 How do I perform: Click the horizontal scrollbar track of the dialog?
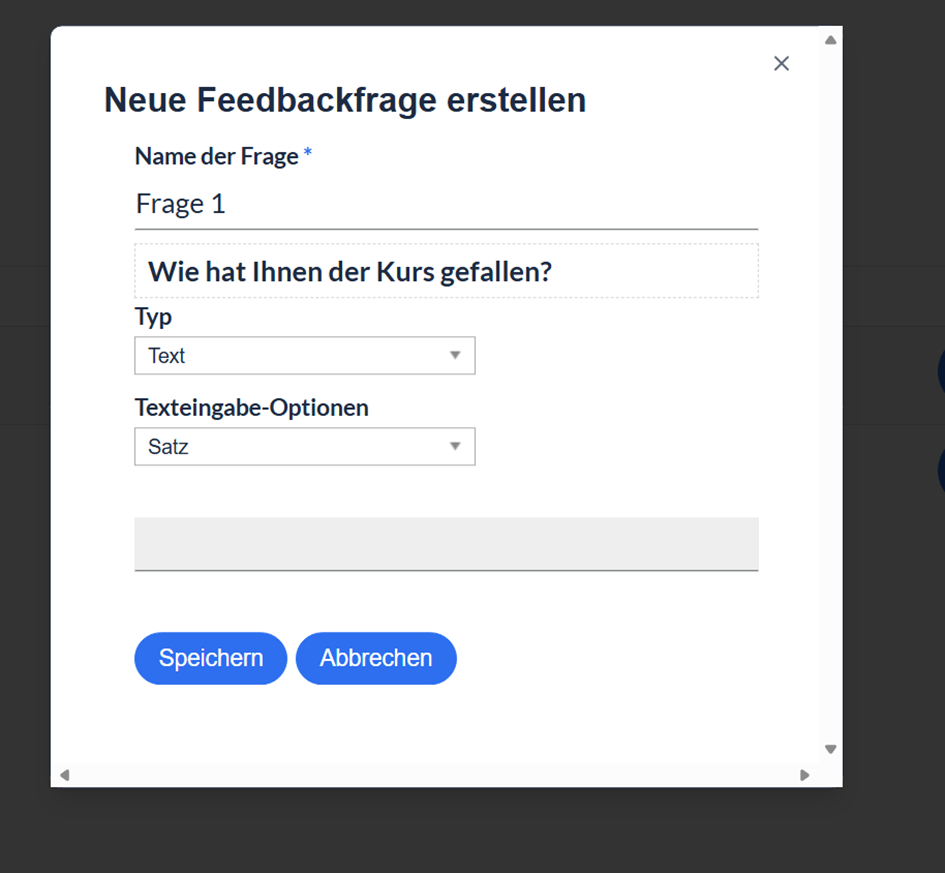(x=434, y=775)
